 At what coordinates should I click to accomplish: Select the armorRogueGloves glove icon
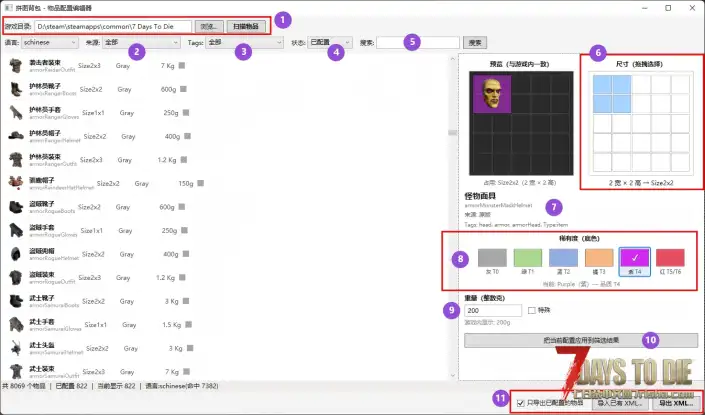[x=16, y=231]
